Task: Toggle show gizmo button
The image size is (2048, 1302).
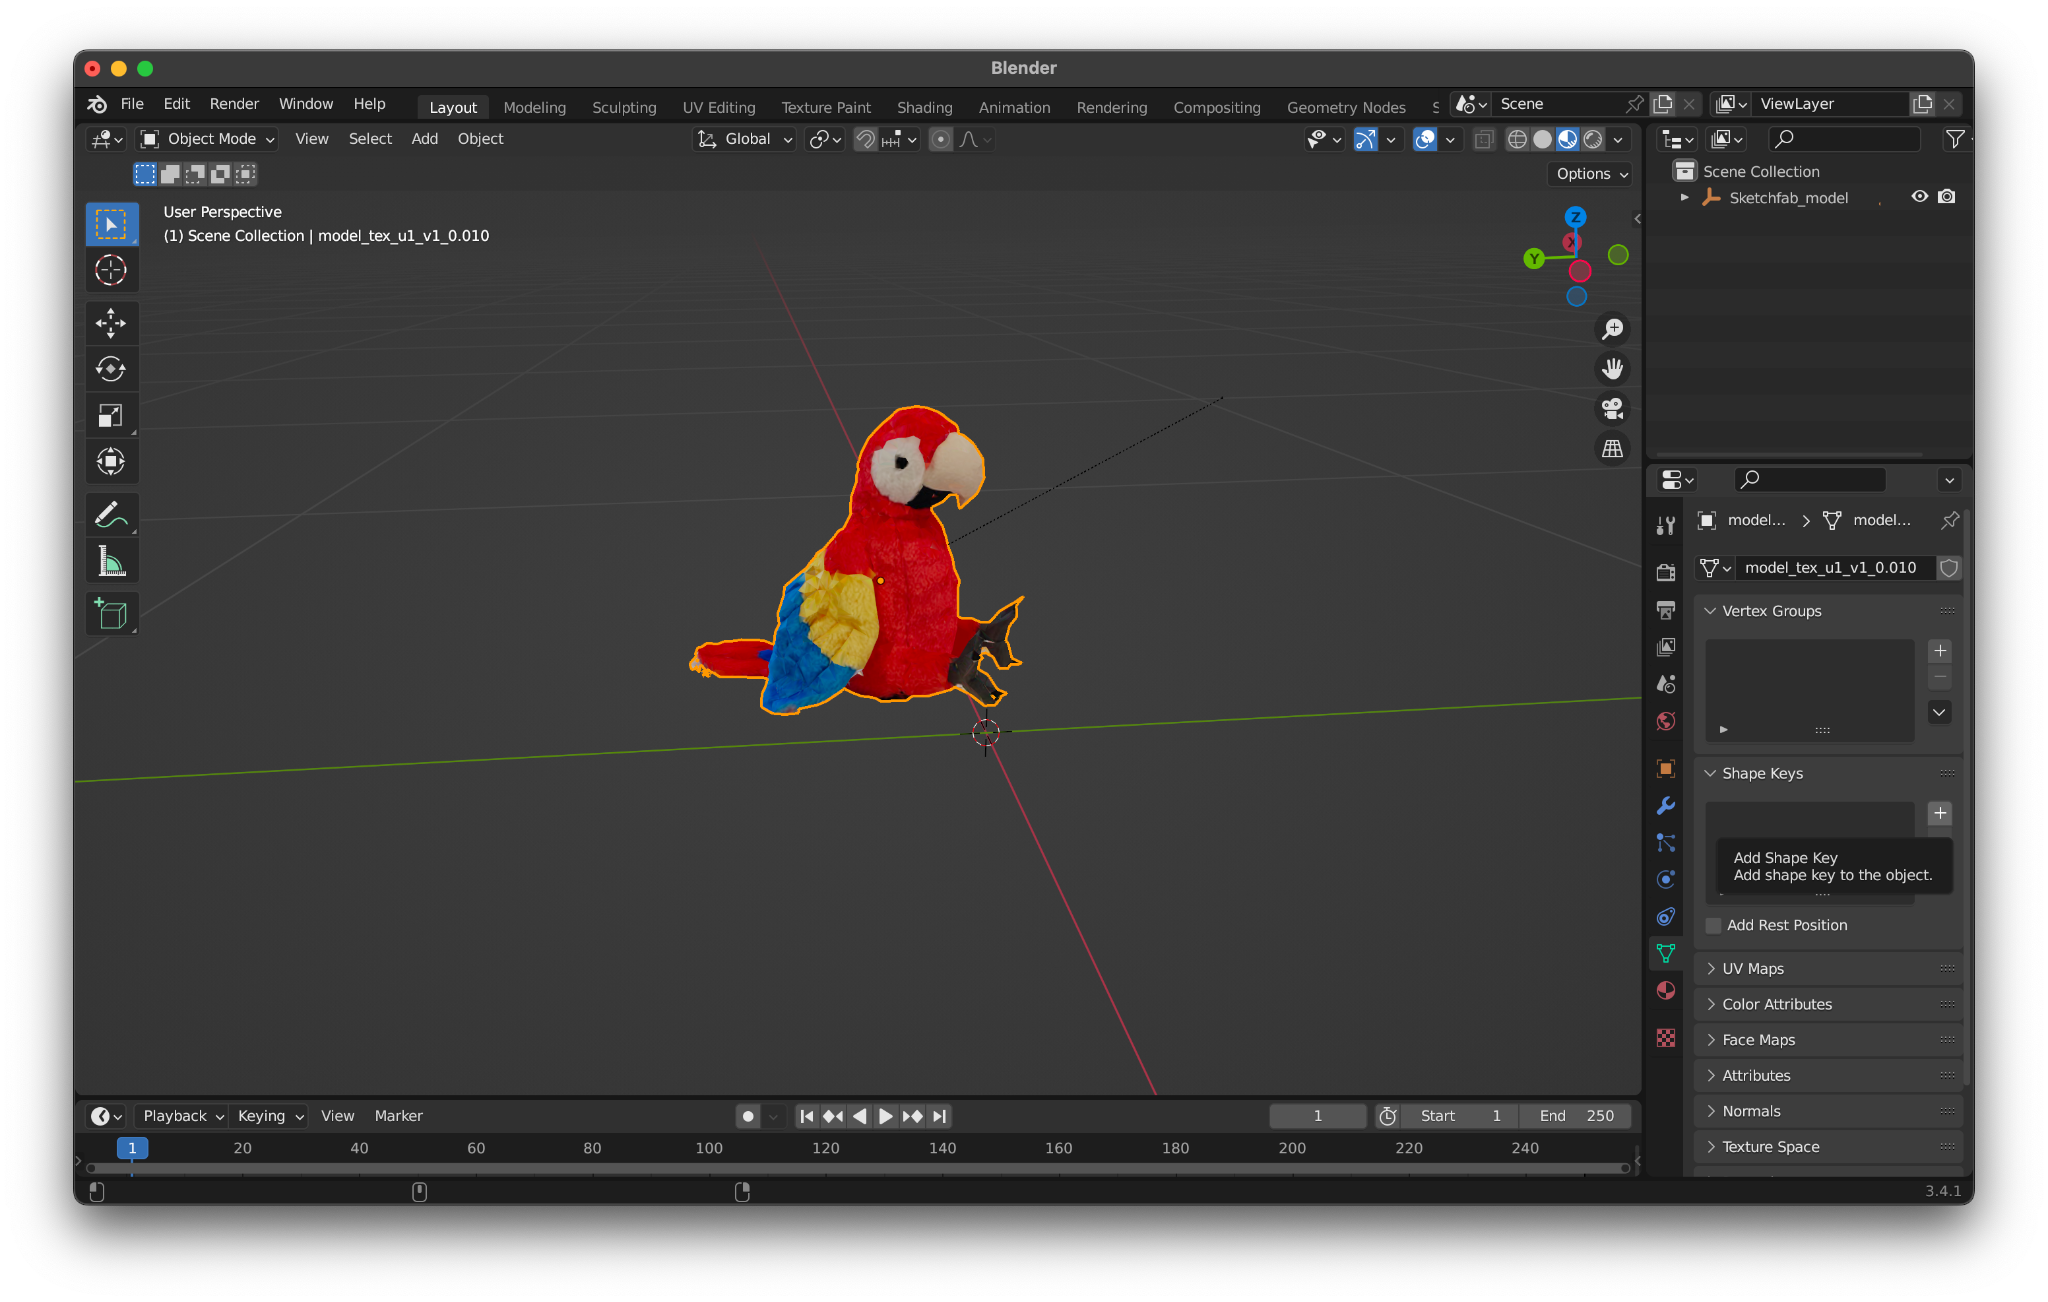Action: click(x=1365, y=139)
